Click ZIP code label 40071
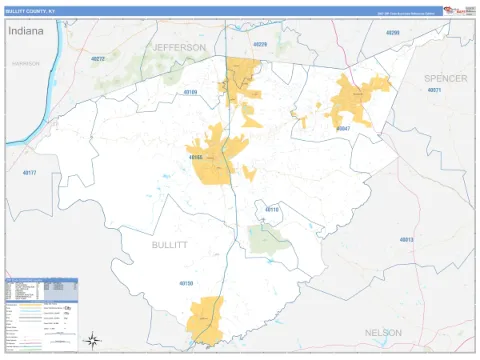This screenshot has height=360, width=480. click(x=434, y=90)
